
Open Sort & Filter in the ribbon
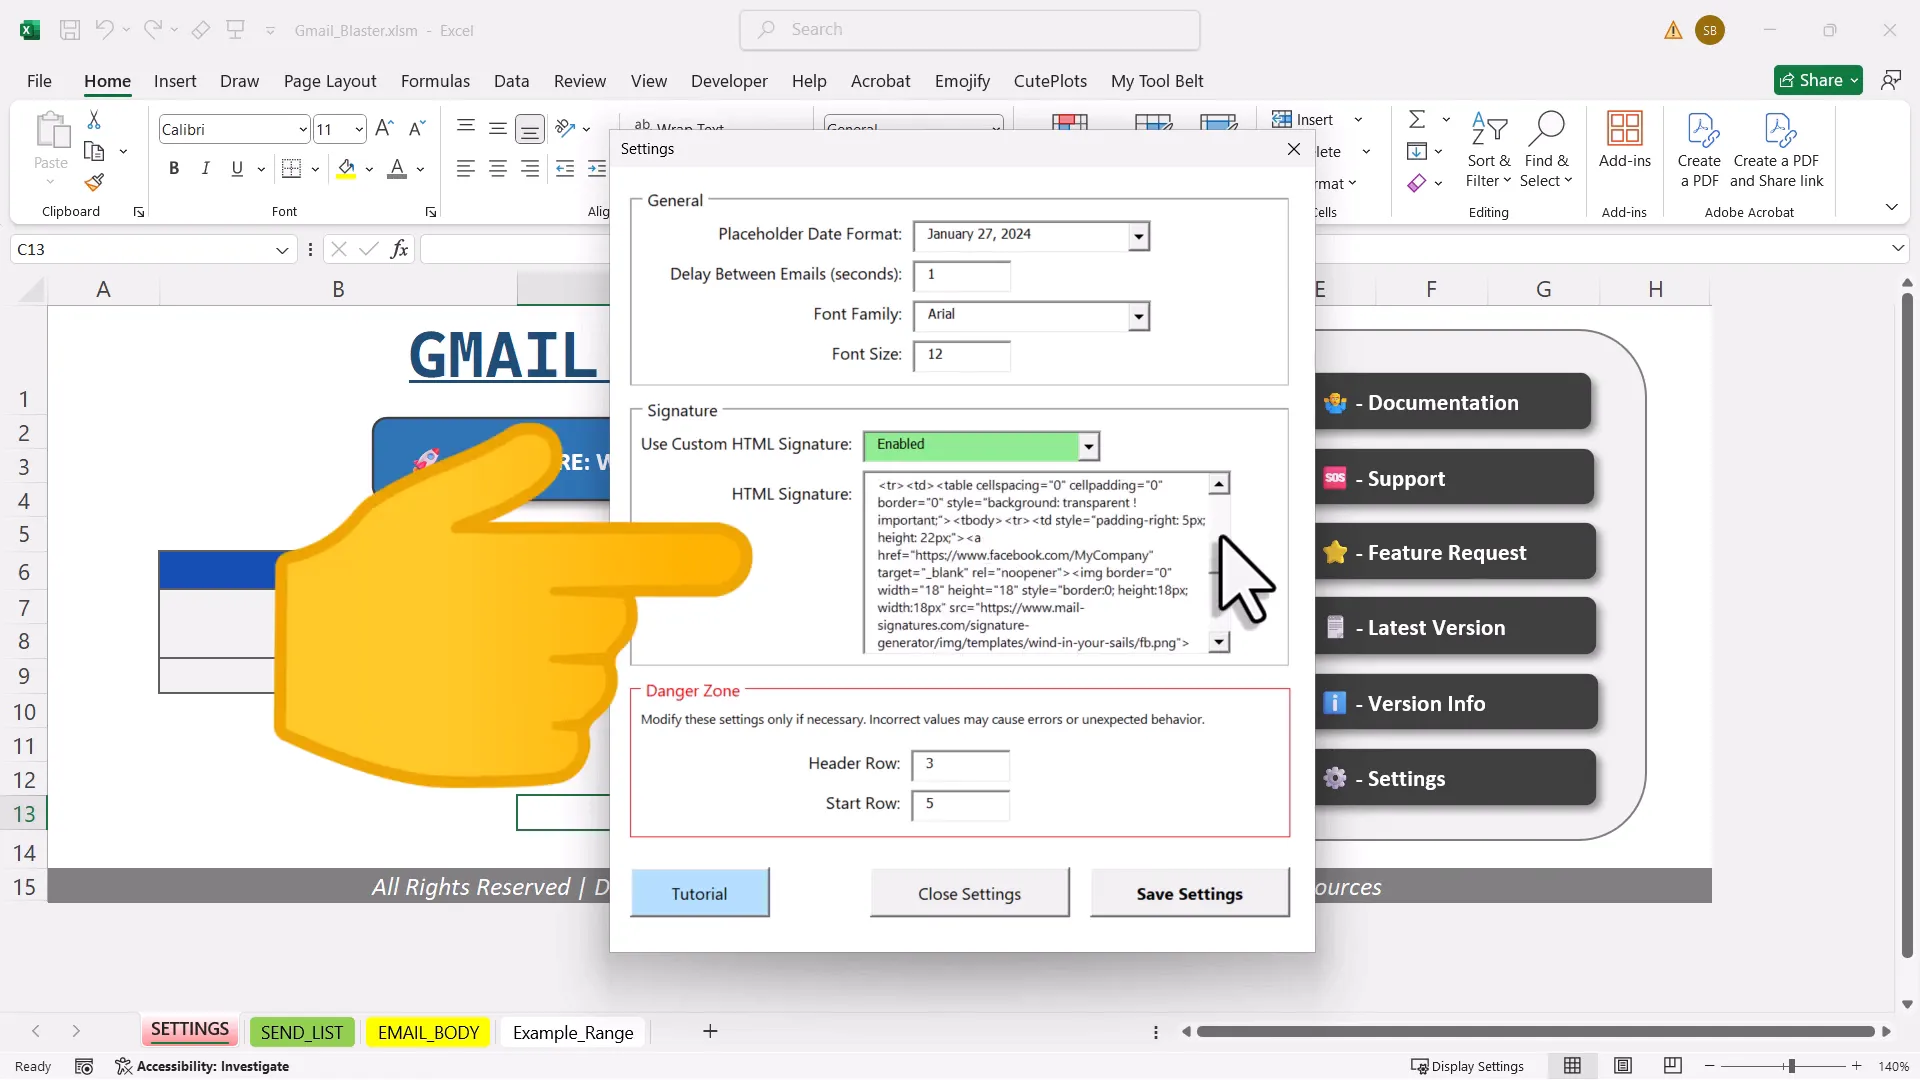(1487, 150)
